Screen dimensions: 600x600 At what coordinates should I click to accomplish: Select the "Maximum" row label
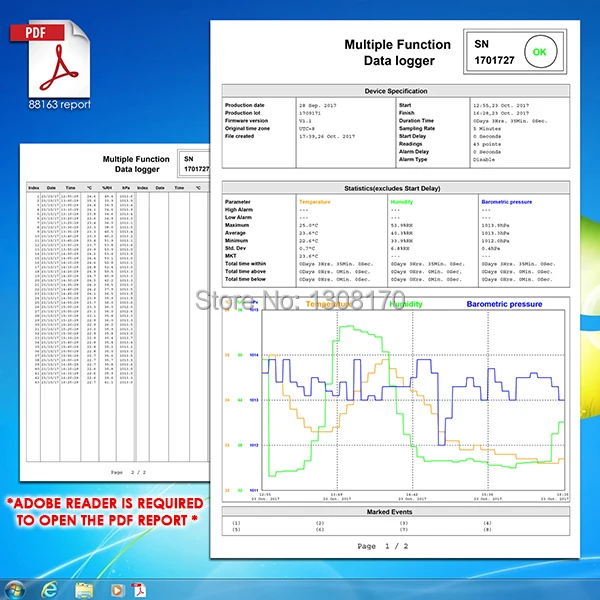(x=236, y=225)
